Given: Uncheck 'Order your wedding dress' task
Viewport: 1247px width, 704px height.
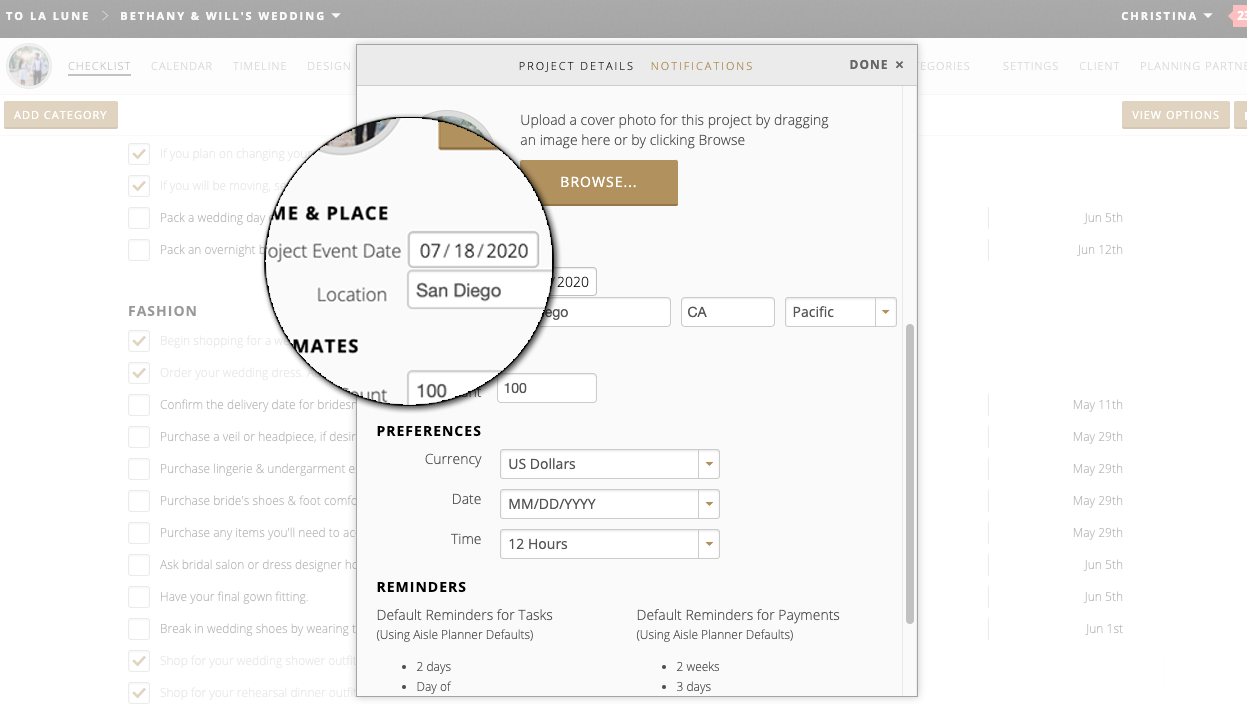Looking at the screenshot, I should 139,373.
